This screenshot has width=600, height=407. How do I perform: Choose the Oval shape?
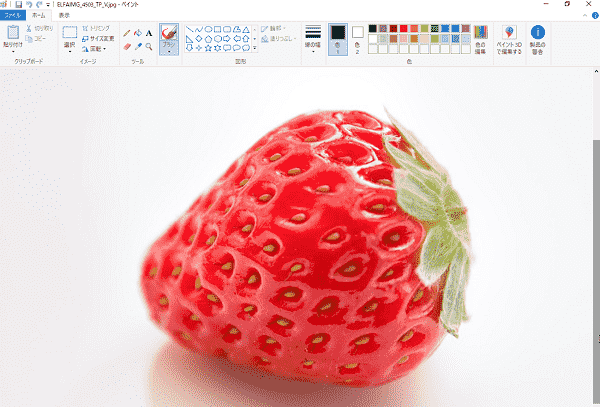[208, 29]
